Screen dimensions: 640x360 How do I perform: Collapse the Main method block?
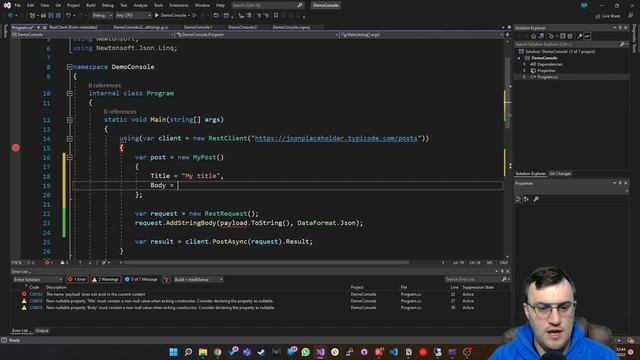pyautogui.click(x=69, y=120)
